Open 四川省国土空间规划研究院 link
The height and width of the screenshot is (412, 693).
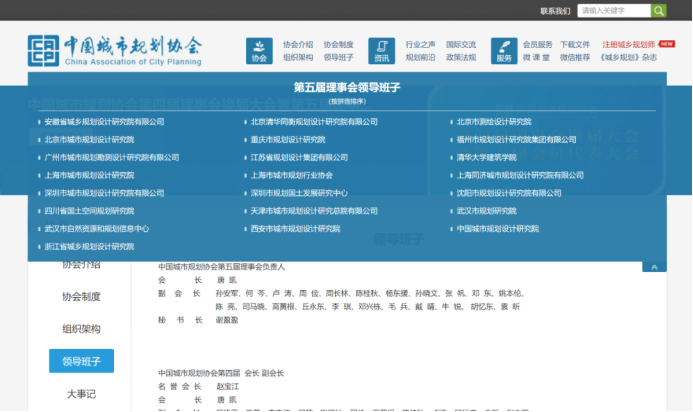[89, 211]
